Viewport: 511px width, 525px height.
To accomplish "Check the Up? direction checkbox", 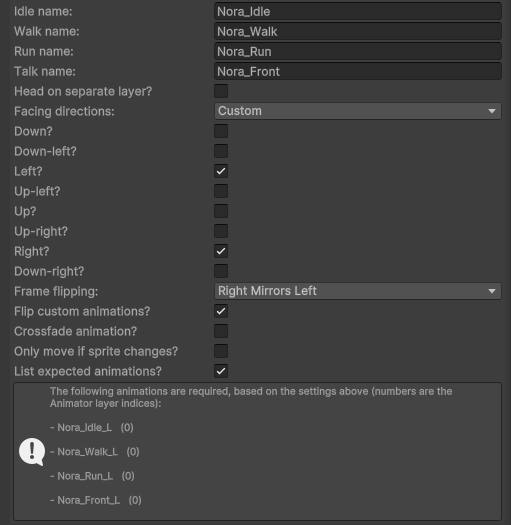I will (x=221, y=211).
